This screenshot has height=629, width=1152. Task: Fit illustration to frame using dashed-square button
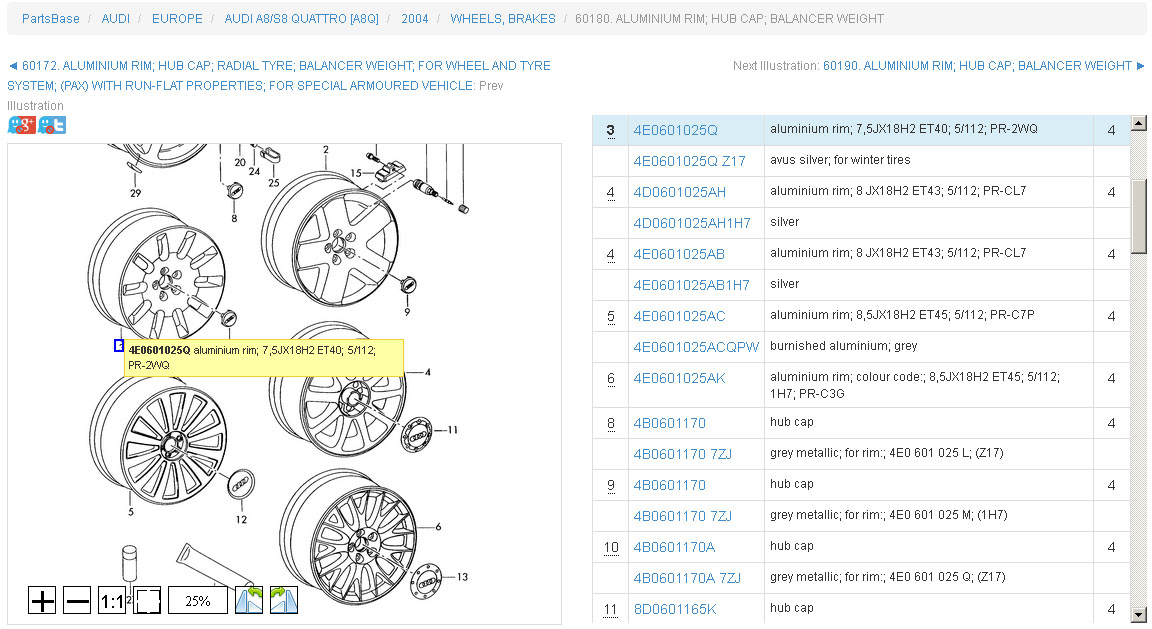(147, 600)
